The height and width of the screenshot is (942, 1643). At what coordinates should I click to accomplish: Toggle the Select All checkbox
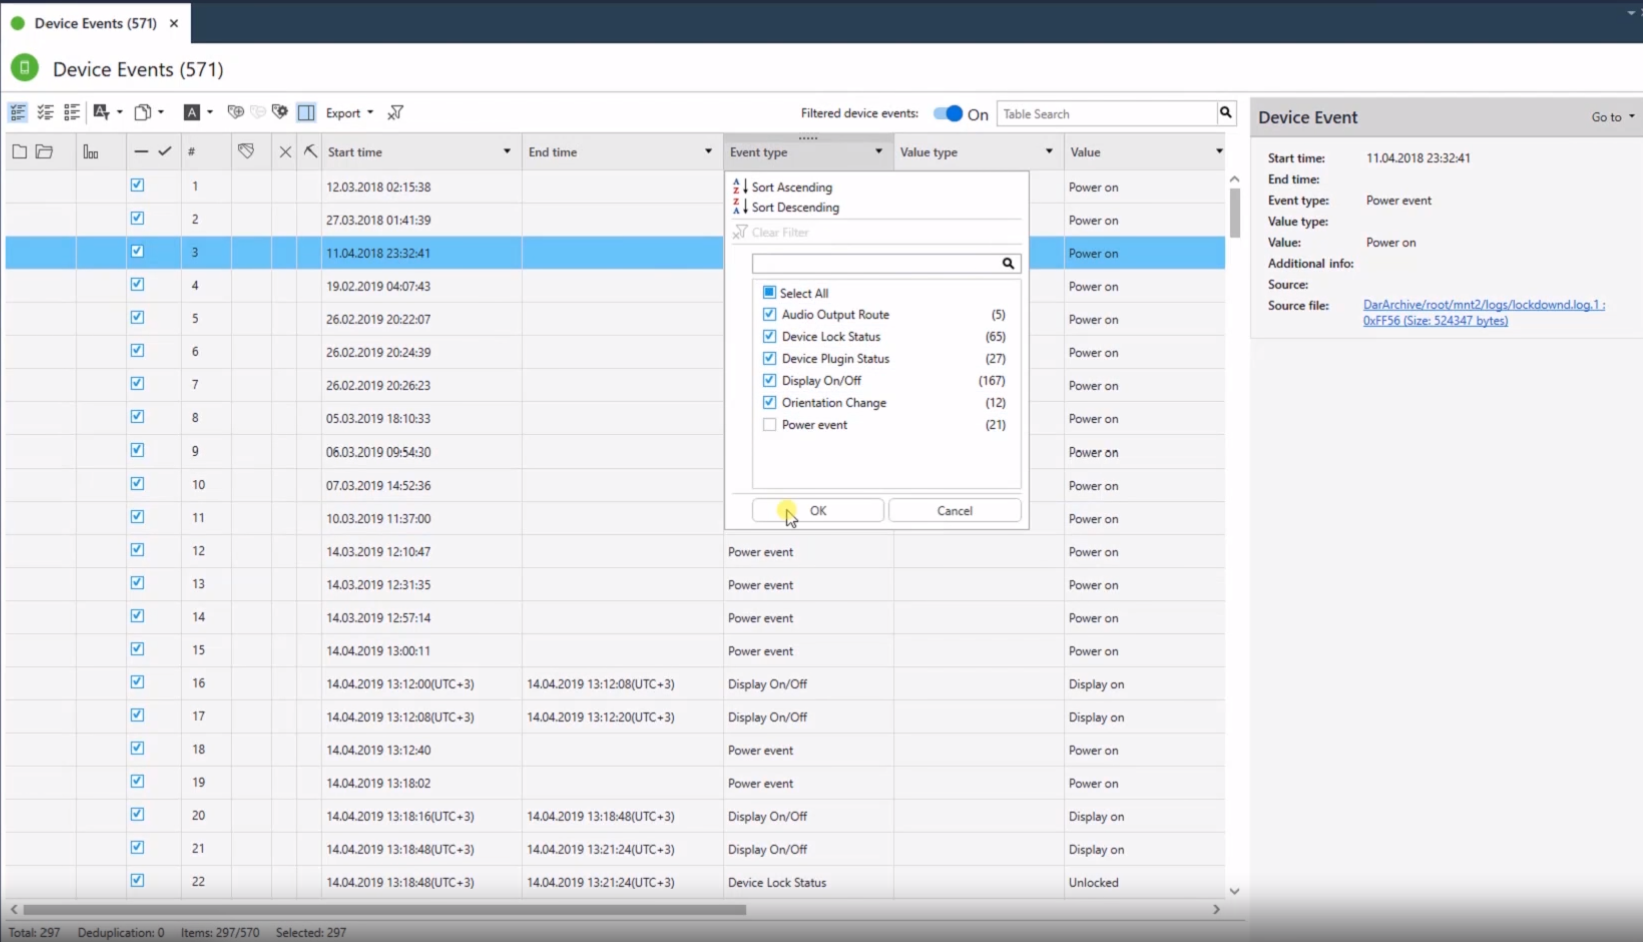click(769, 293)
